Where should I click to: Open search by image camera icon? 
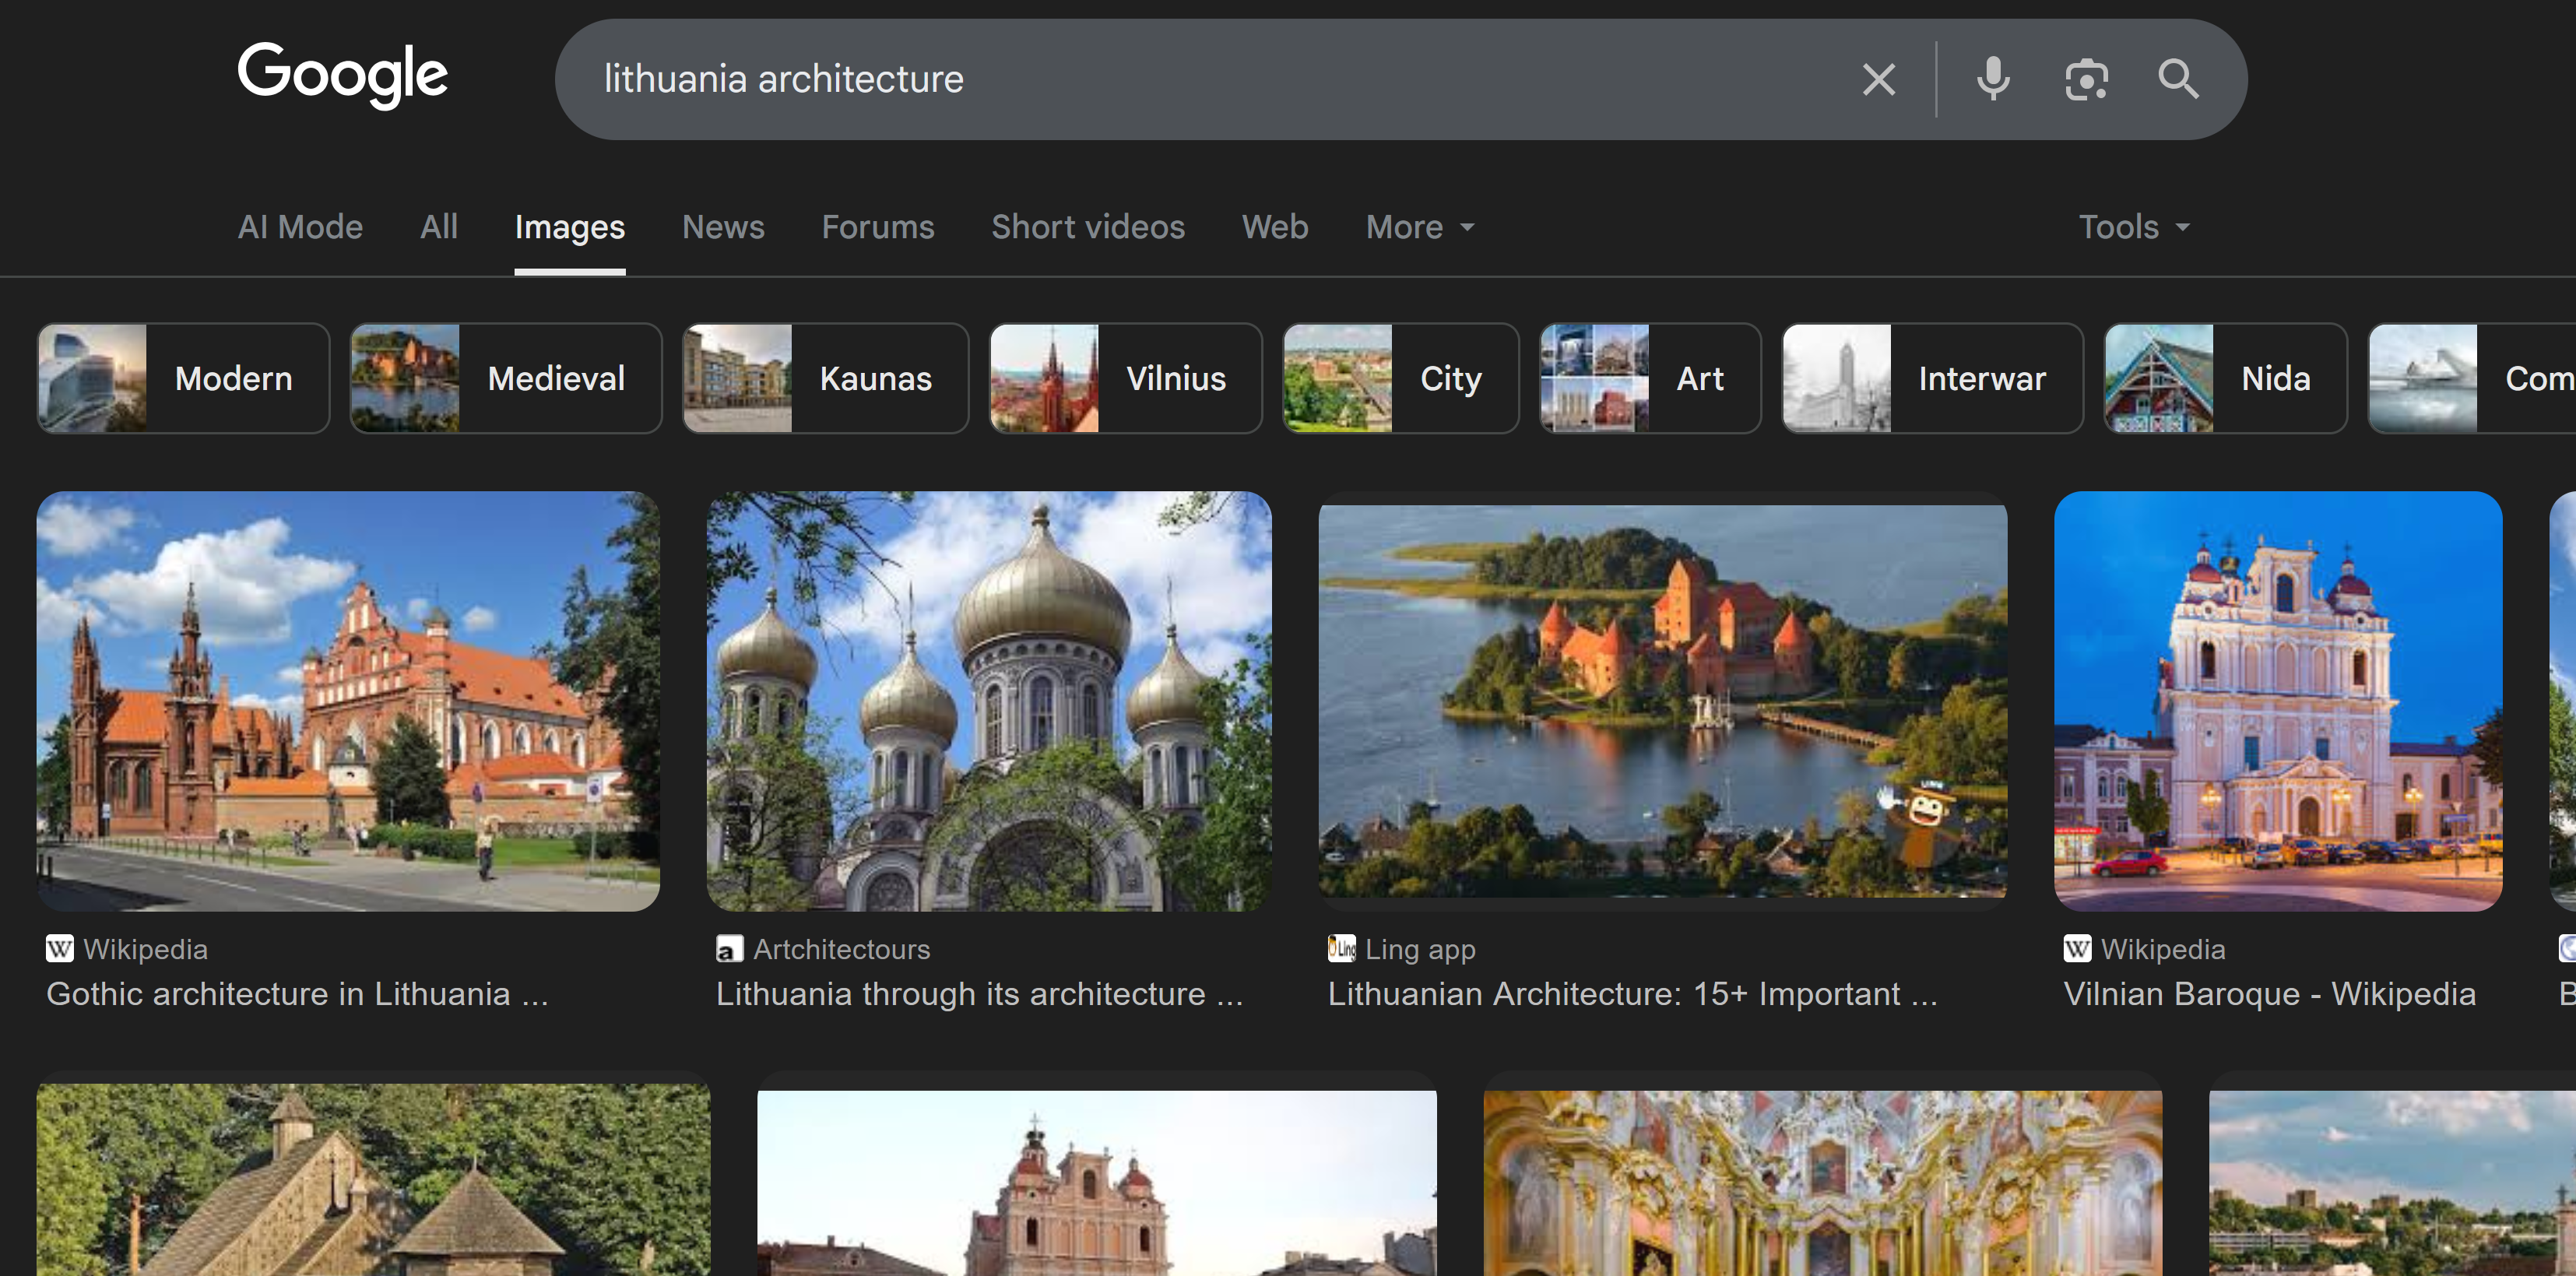pos(2086,79)
